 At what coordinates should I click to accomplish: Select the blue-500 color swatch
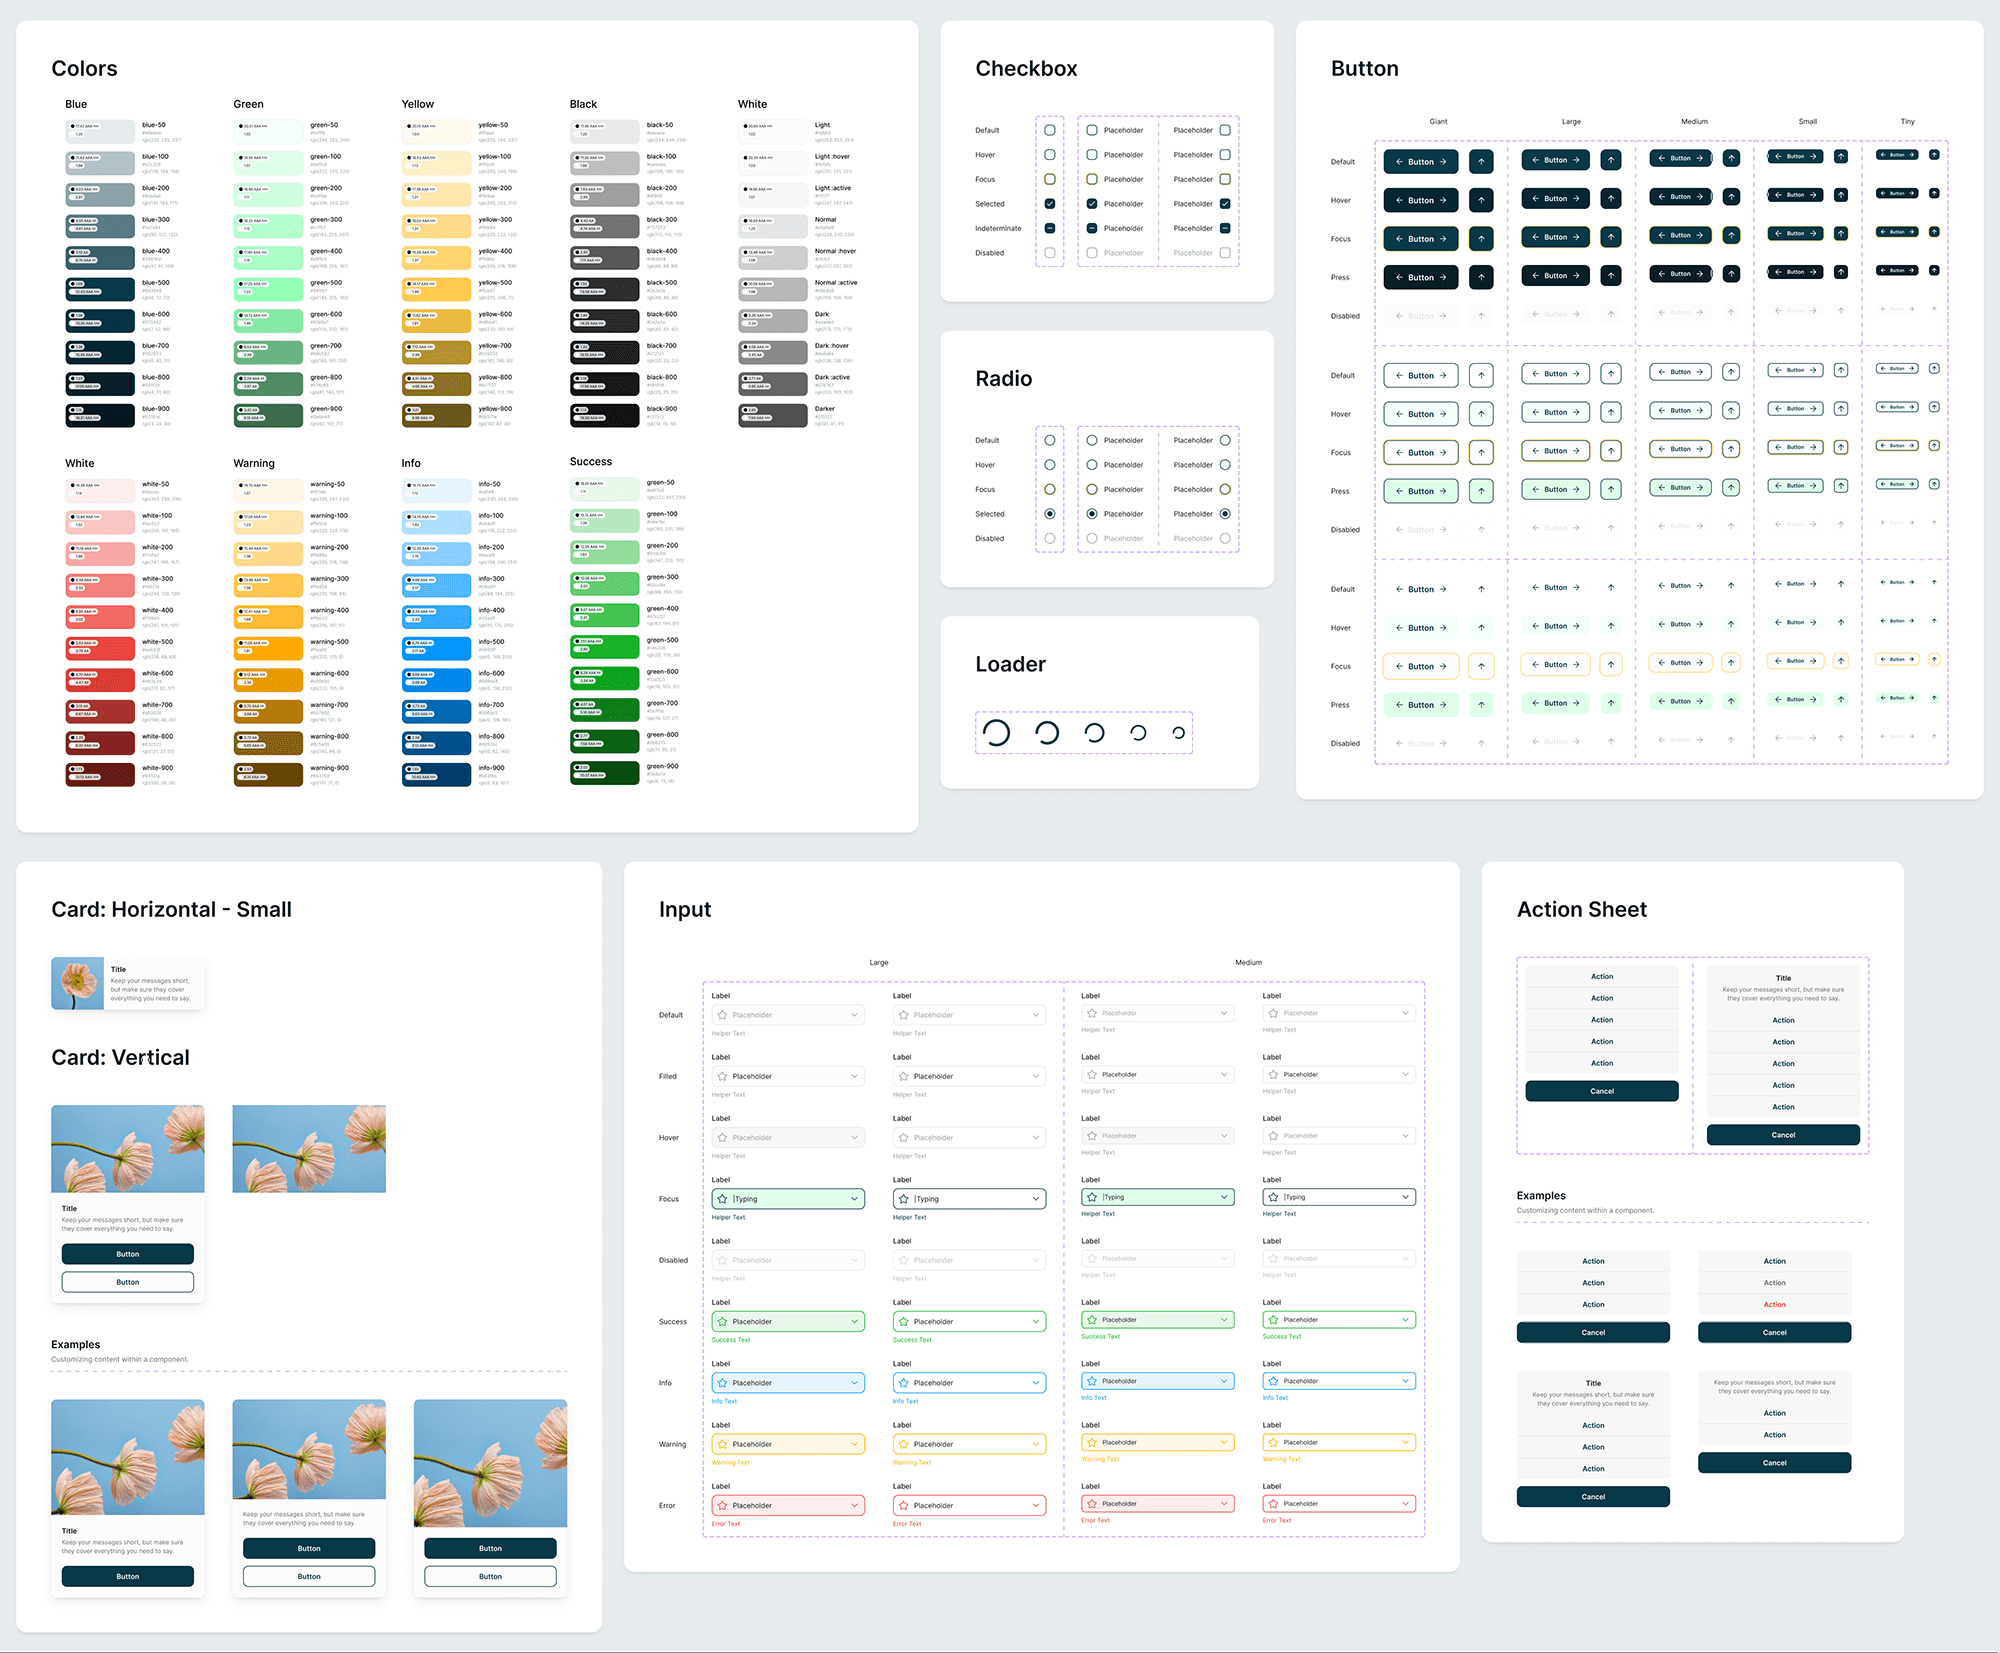[x=100, y=289]
